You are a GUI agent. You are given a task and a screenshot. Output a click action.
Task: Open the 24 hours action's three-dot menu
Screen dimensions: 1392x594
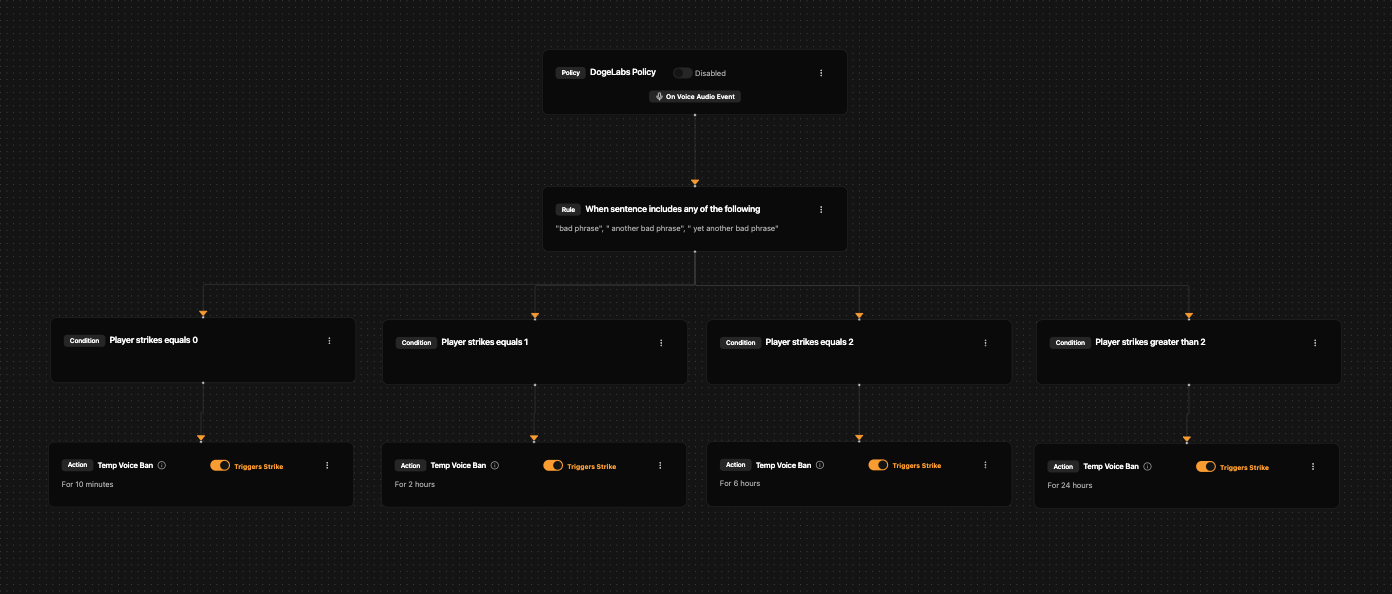pos(1313,467)
